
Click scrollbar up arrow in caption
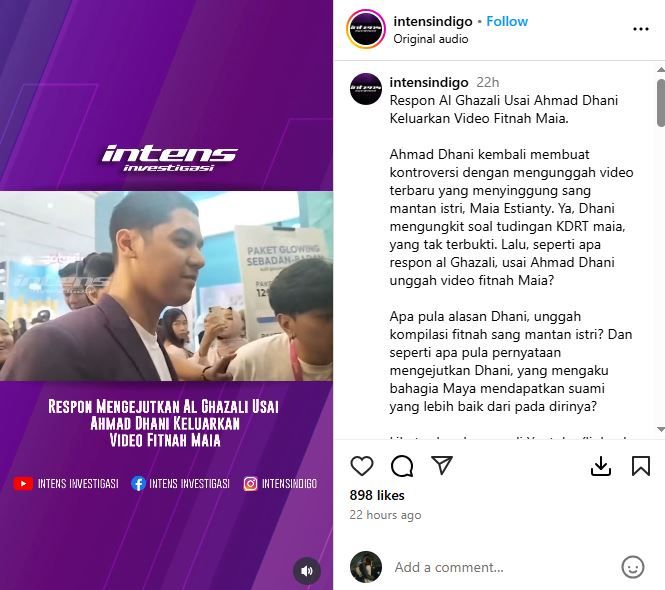tap(660, 70)
